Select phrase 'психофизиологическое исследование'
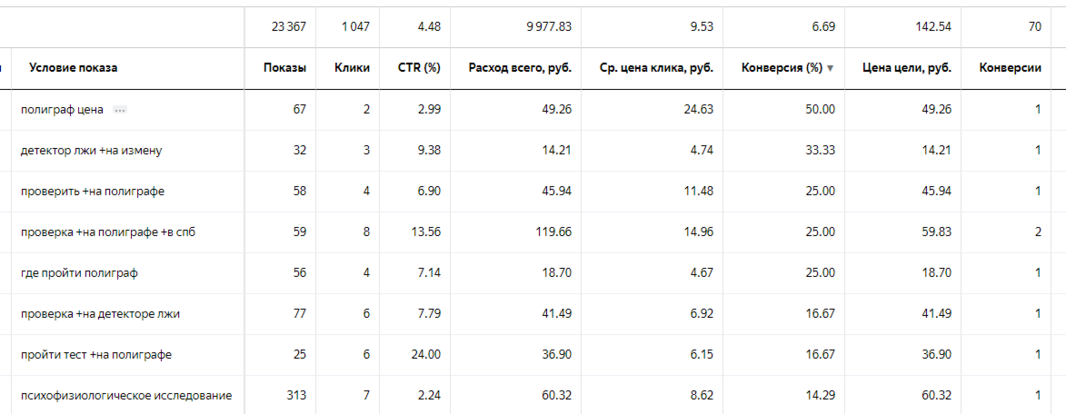This screenshot has height=414, width=1066. click(x=126, y=396)
